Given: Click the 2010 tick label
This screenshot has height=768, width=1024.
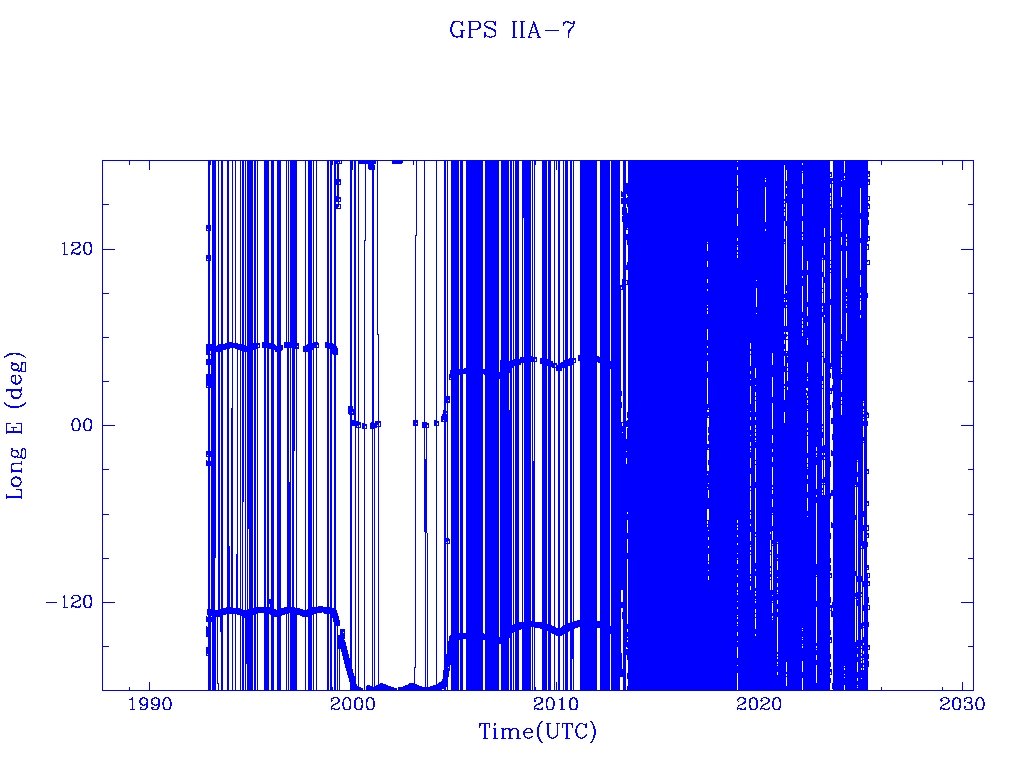Looking at the screenshot, I should click(x=556, y=704).
